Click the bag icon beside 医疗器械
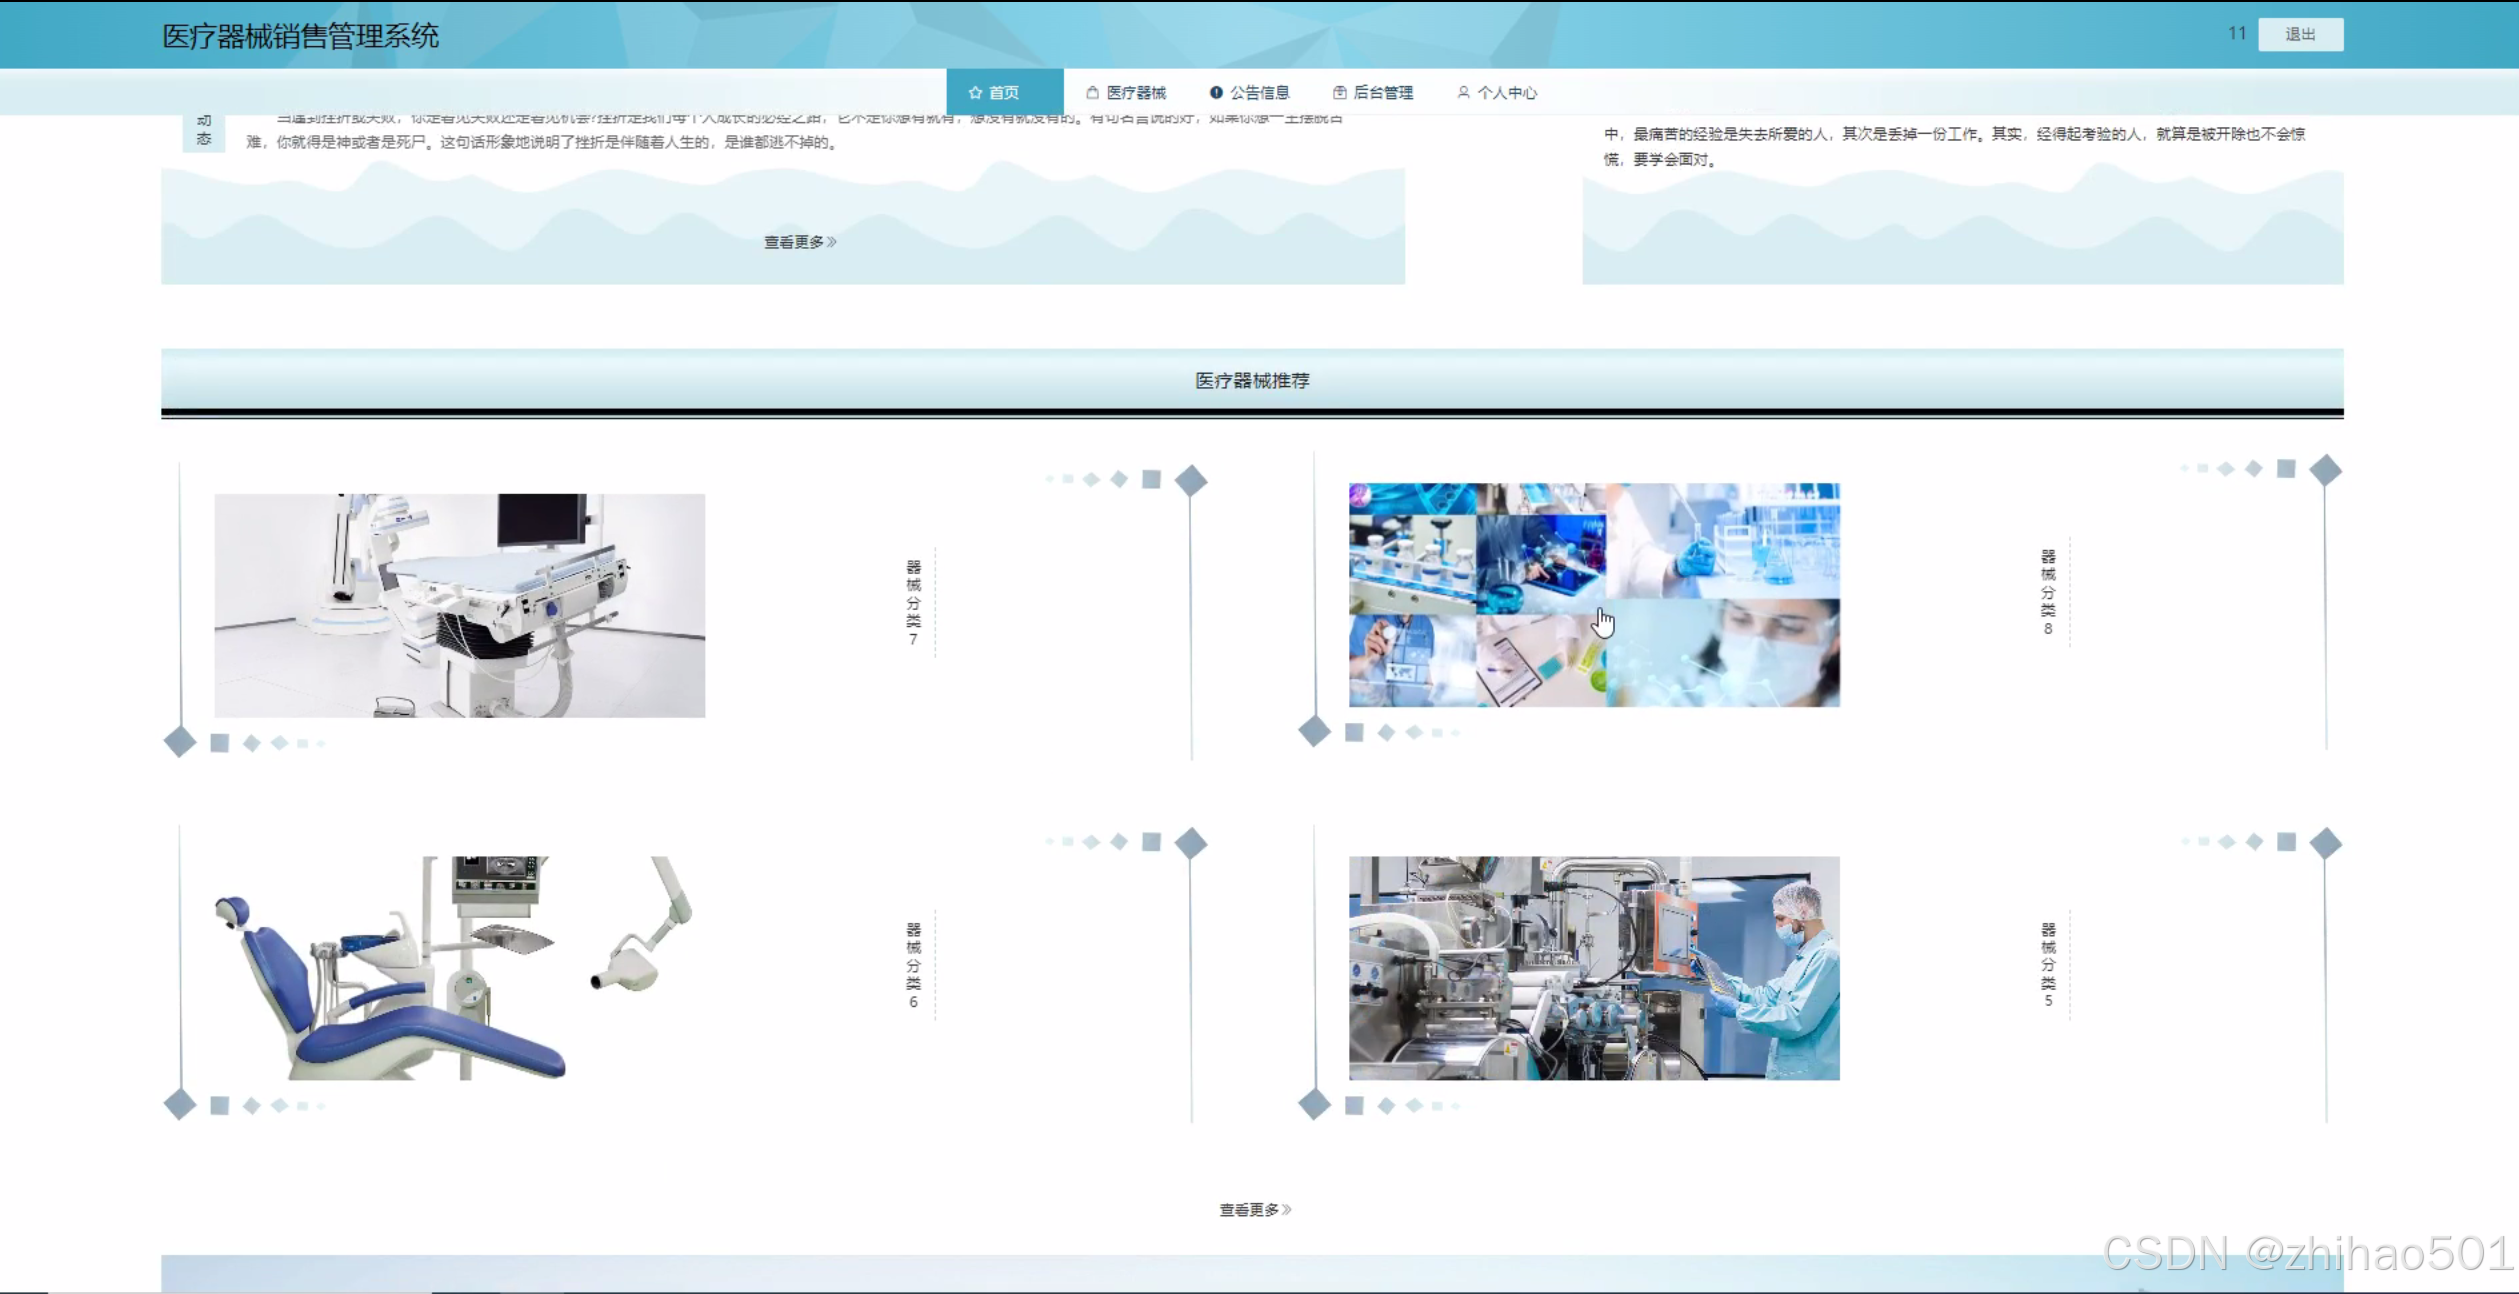Viewport: 2519px width, 1294px height. [1092, 93]
